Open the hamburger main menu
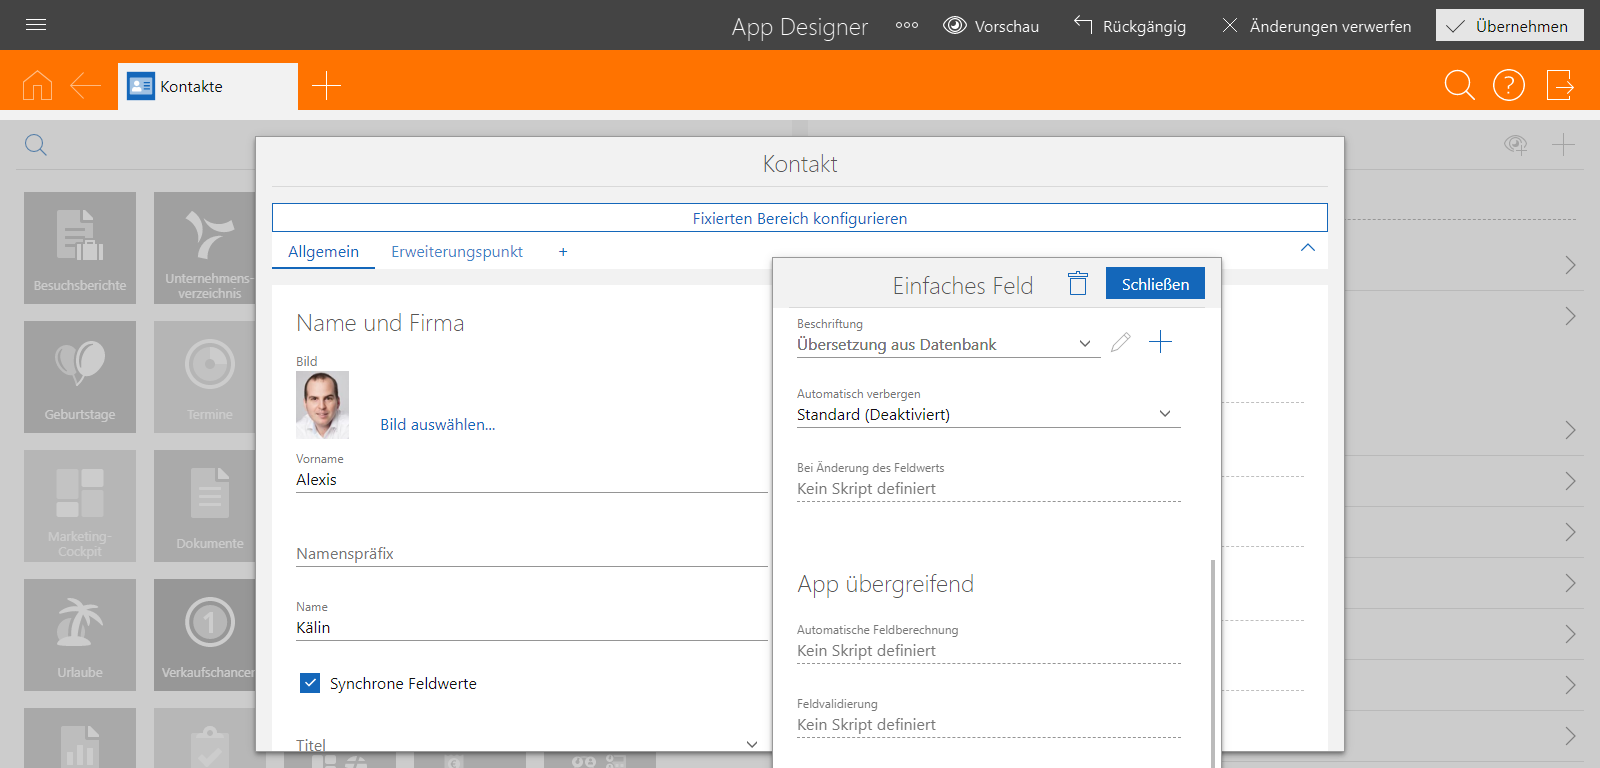This screenshot has height=768, width=1600. (x=36, y=25)
